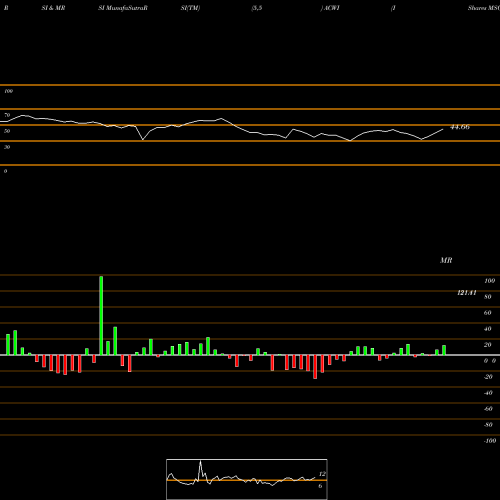Click the MR scale label 60
Viewport: 500px width, 500px height.
[488, 313]
